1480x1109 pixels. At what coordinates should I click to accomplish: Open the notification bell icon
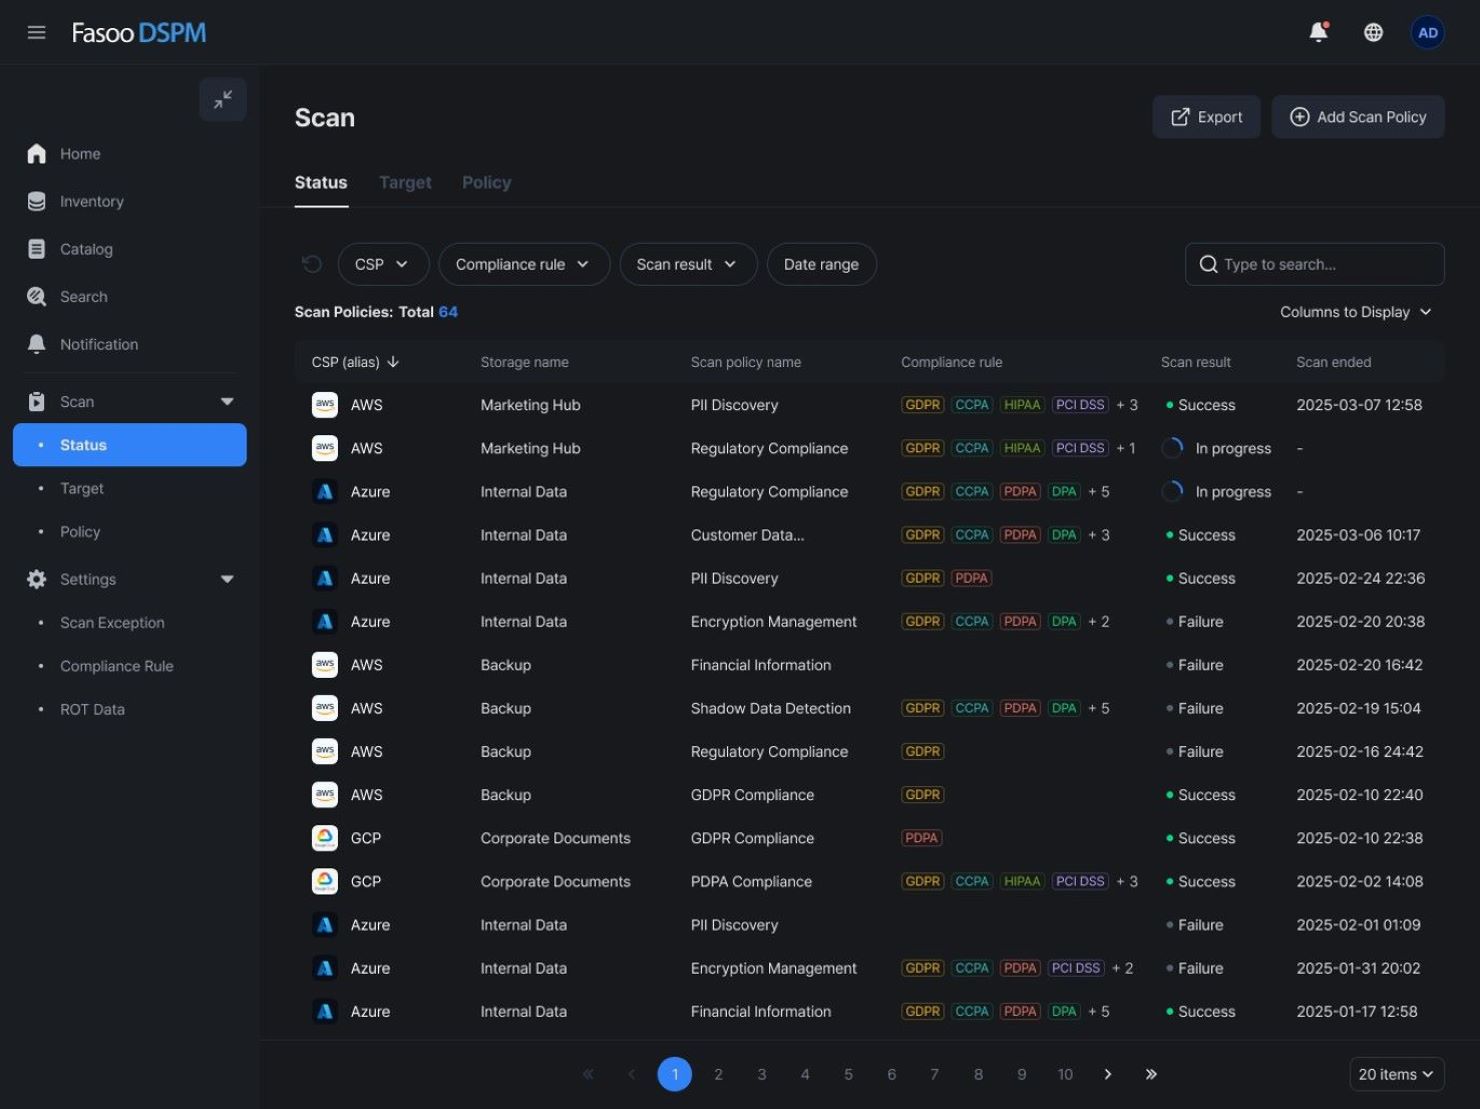pos(1317,31)
